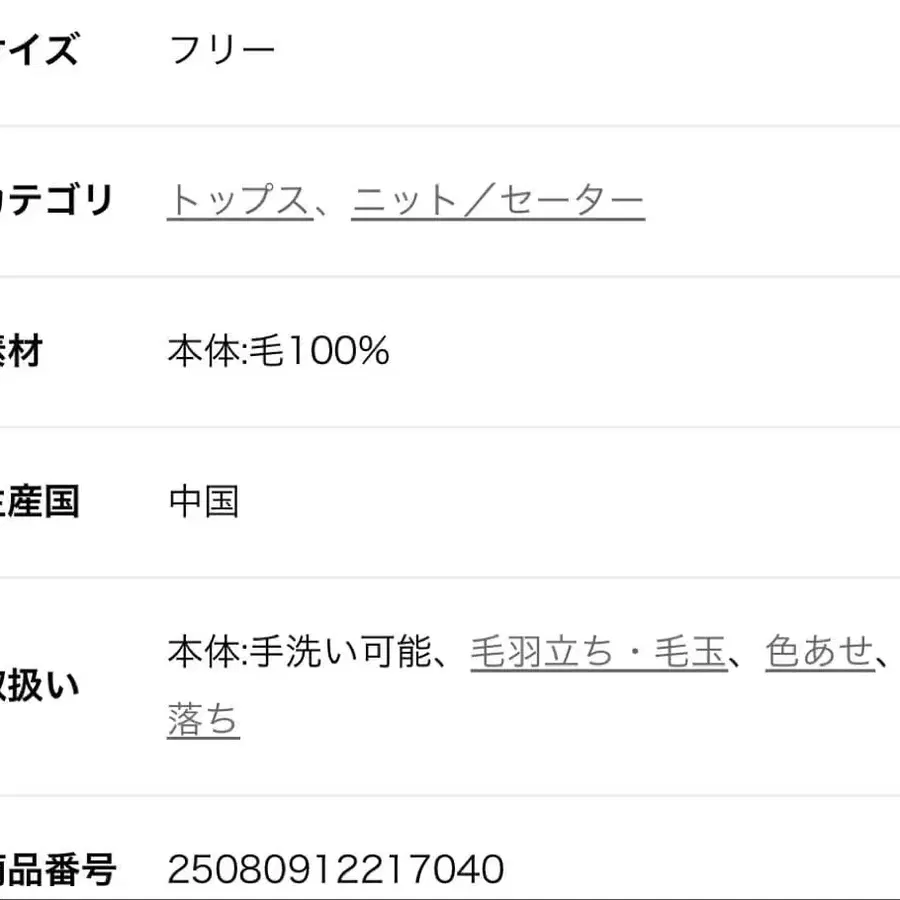Follow the ニット／セーター category link
The height and width of the screenshot is (900, 900).
tap(497, 201)
